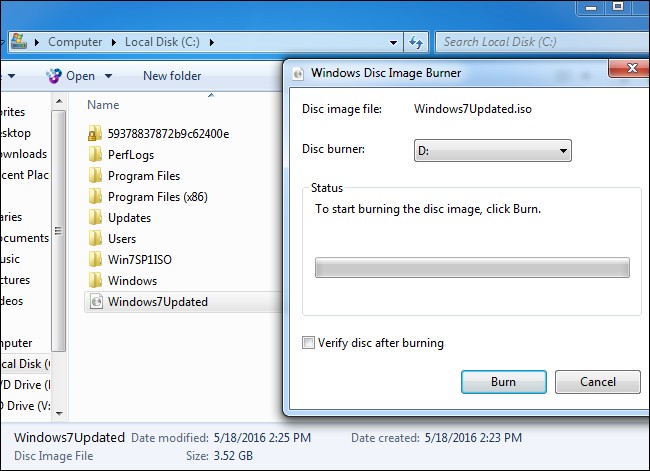Click the 3.52 GB size in details pane
Image resolution: width=650 pixels, height=471 pixels.
233,456
